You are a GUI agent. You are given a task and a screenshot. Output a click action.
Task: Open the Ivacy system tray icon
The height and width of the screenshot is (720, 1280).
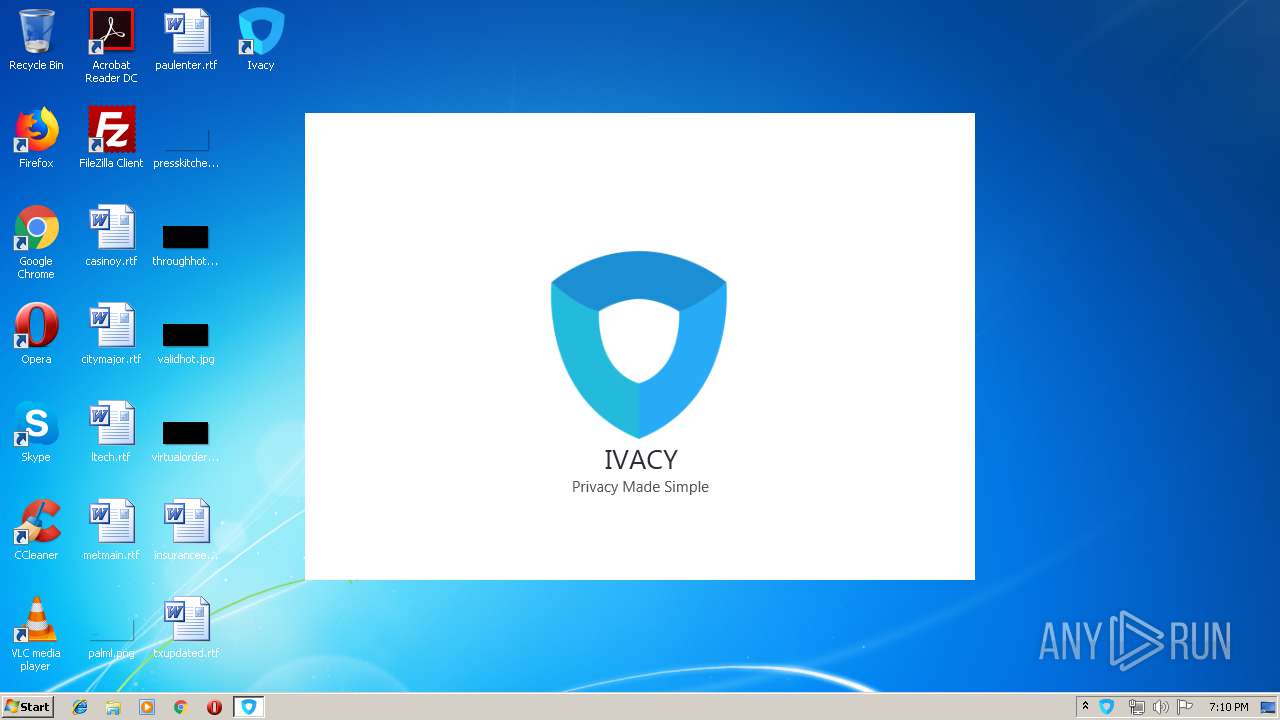1107,707
